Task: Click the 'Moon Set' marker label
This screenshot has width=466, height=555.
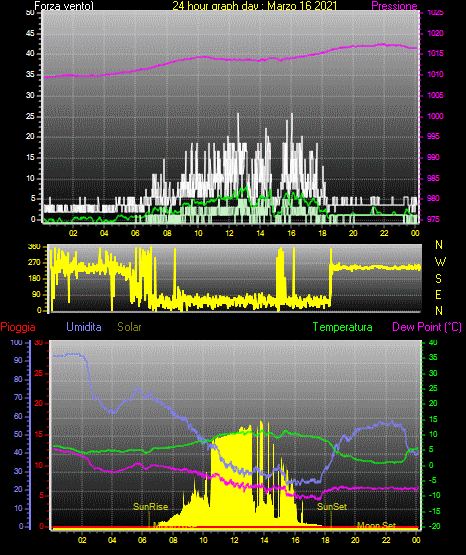Action: (376, 526)
